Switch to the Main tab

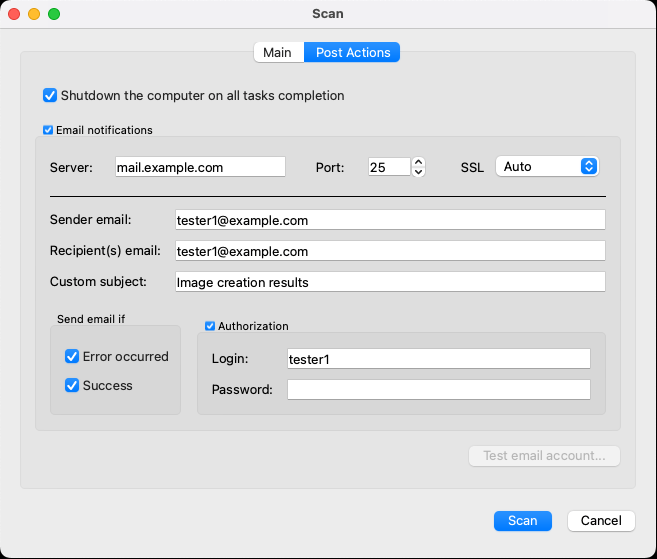click(279, 52)
